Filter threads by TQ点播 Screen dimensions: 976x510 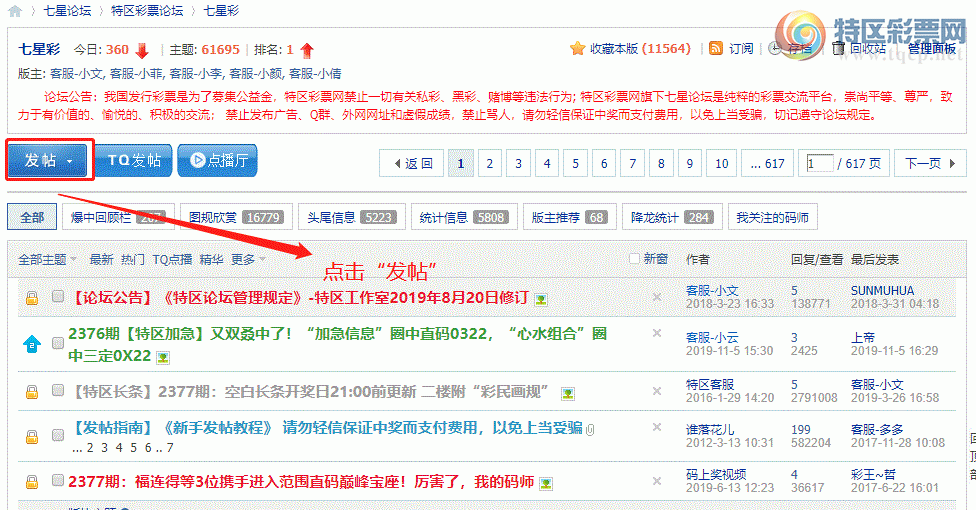point(172,260)
